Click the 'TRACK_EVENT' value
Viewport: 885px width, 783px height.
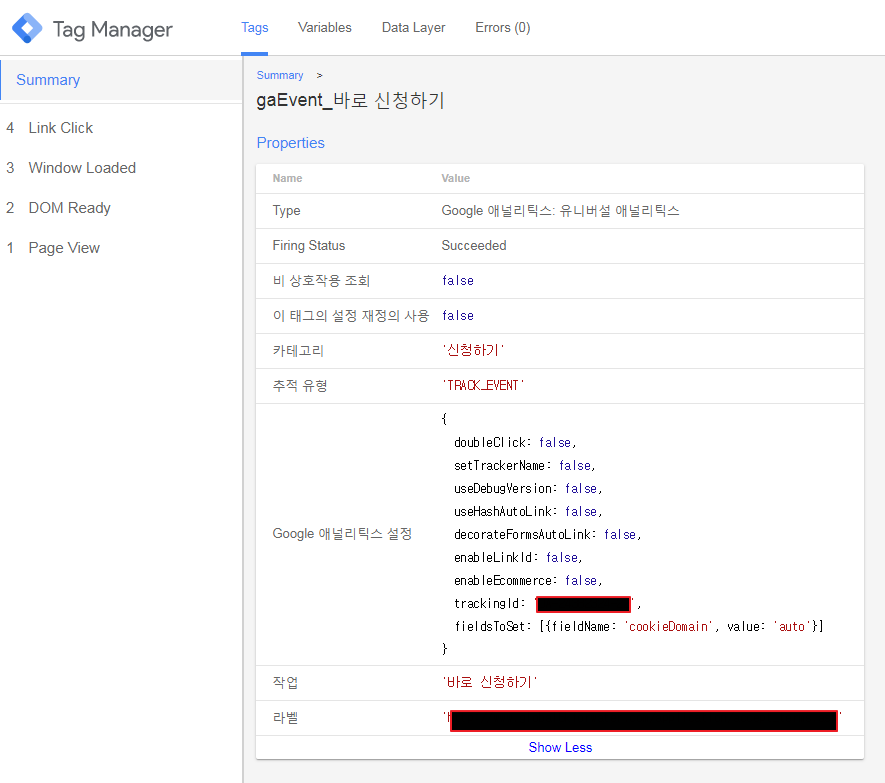click(x=483, y=386)
